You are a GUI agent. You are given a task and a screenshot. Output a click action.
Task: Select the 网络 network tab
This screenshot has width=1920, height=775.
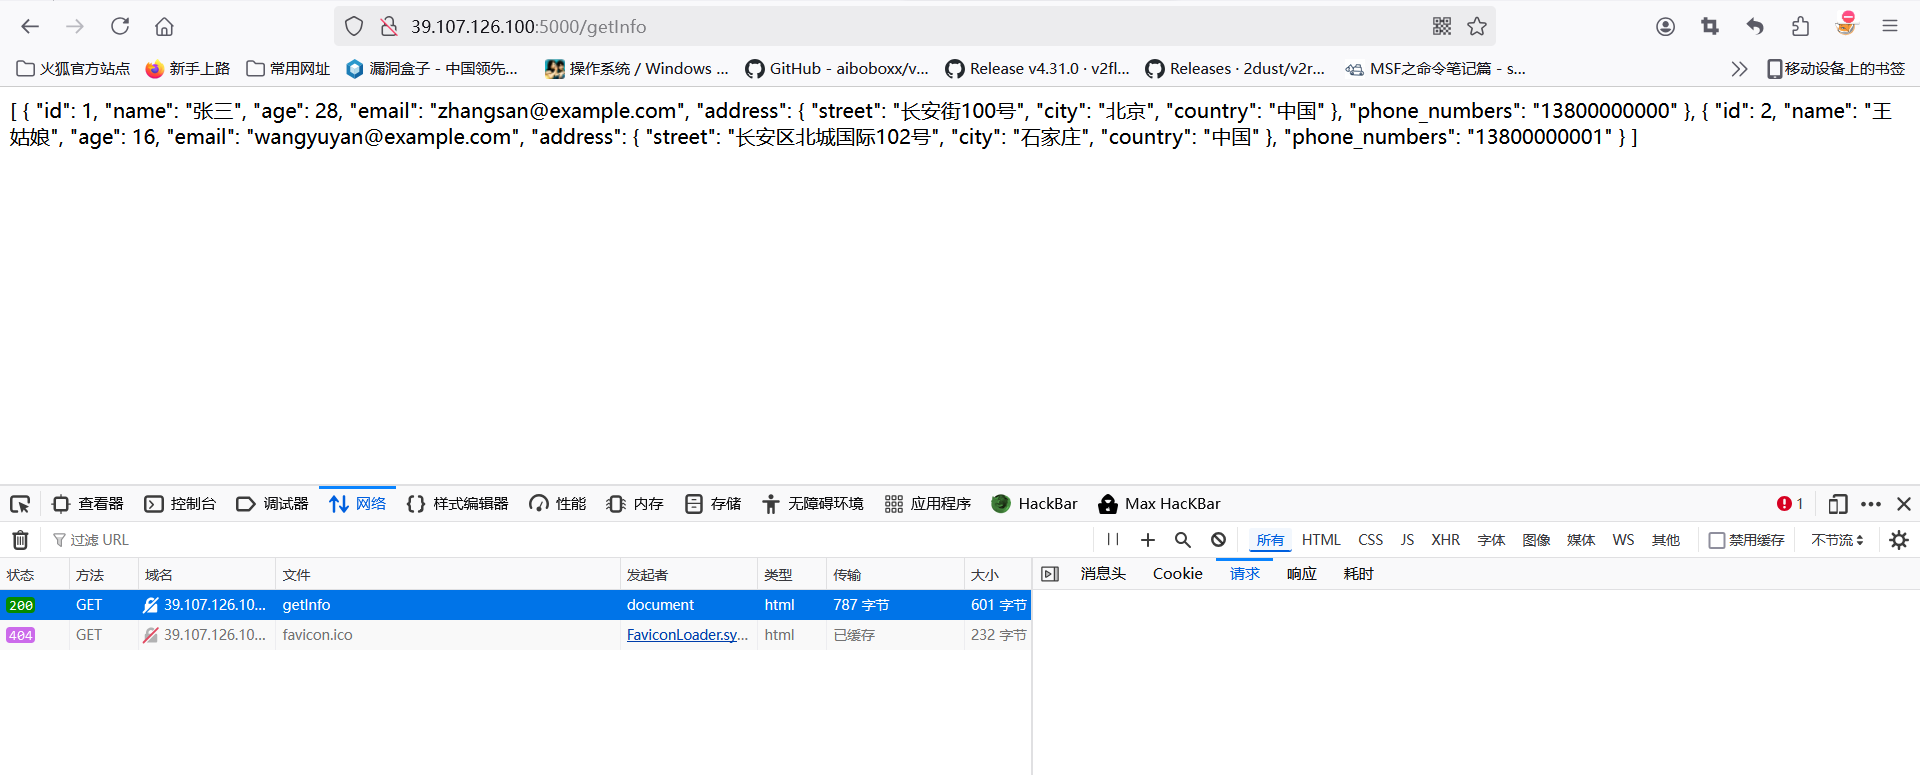[358, 504]
